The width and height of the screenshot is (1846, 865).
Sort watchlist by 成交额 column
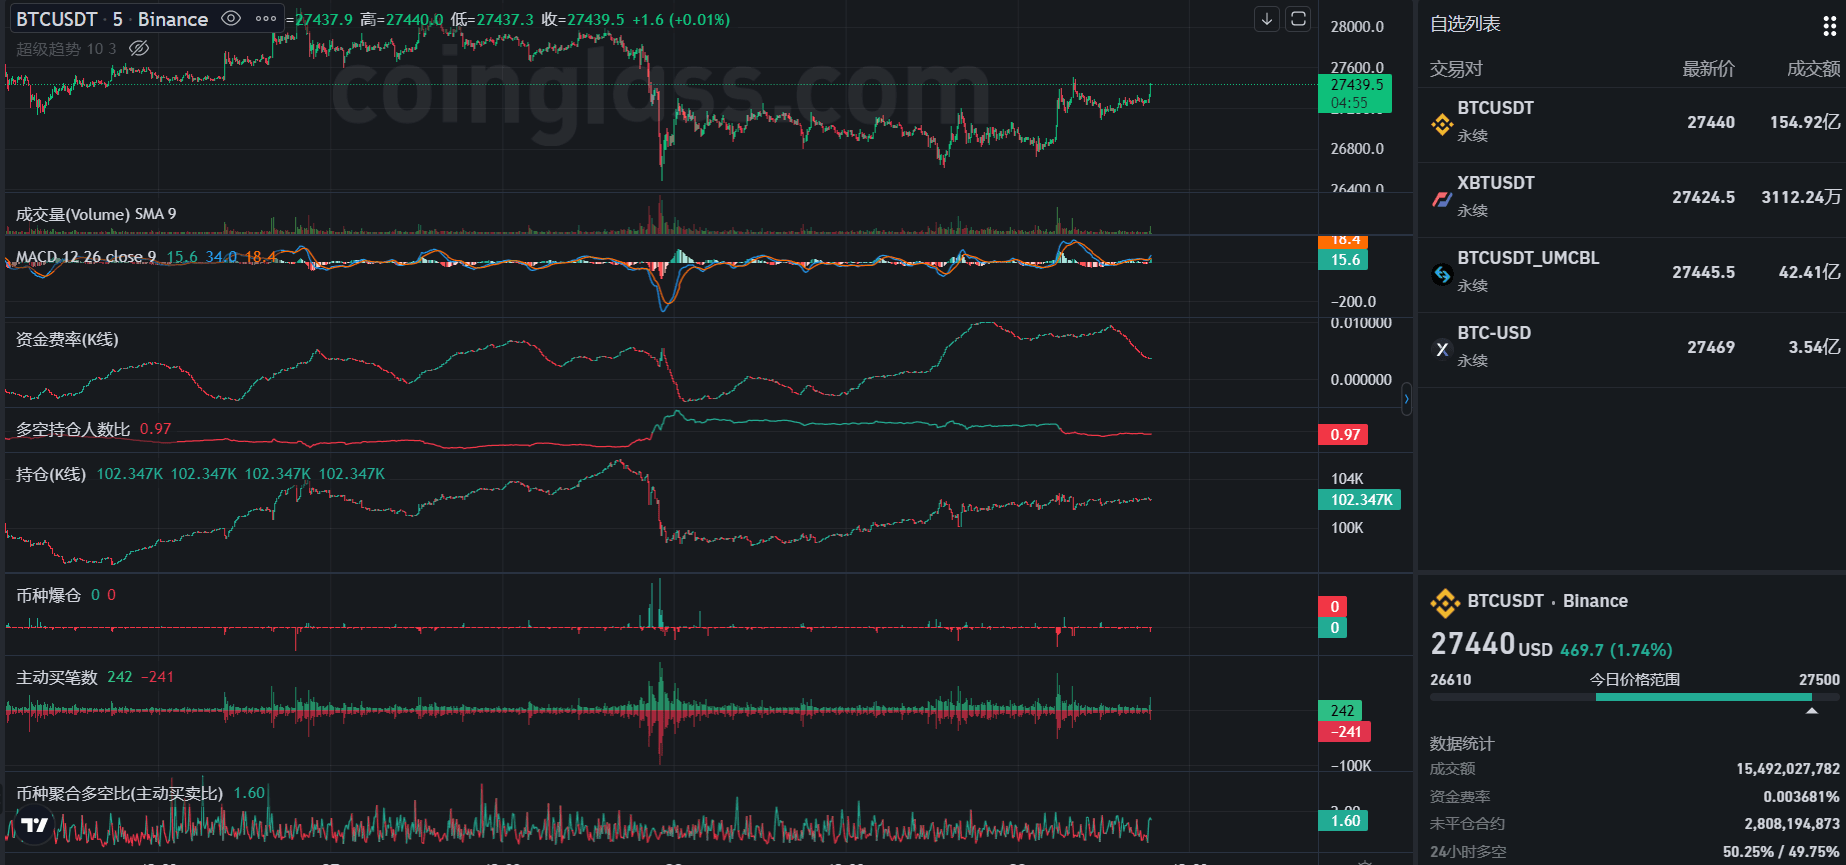(1813, 69)
